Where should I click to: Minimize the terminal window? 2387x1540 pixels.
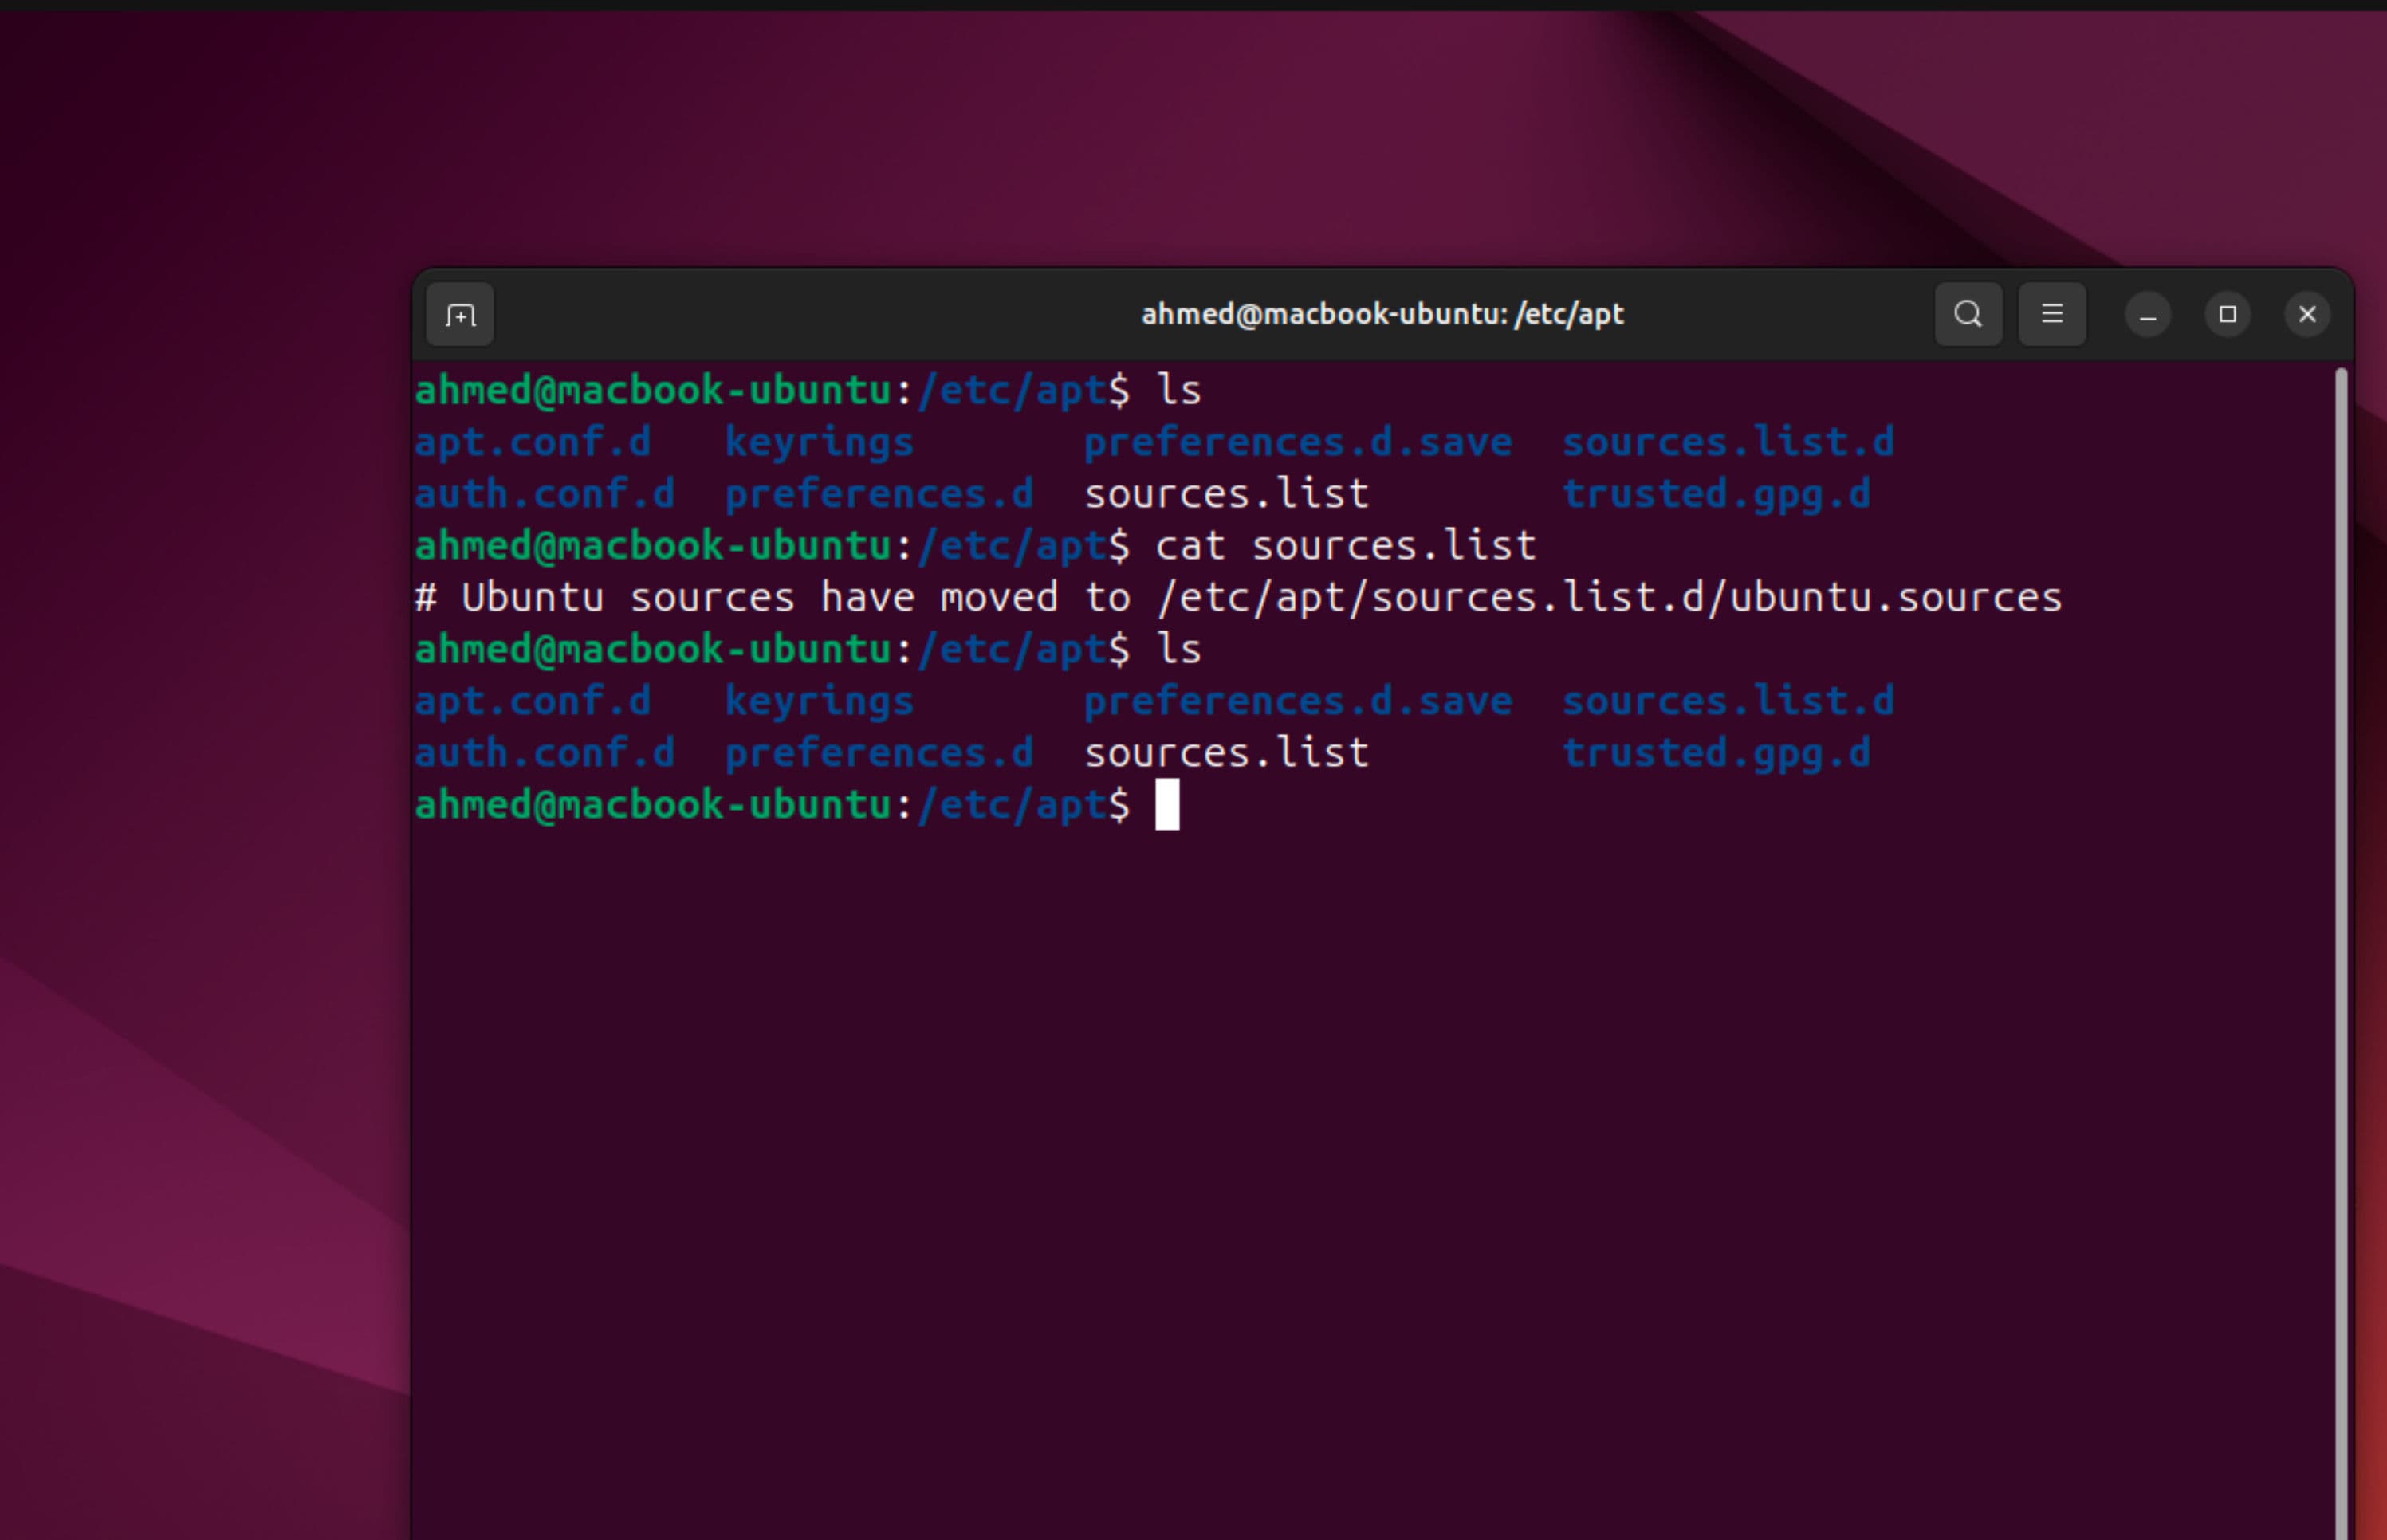click(2147, 315)
